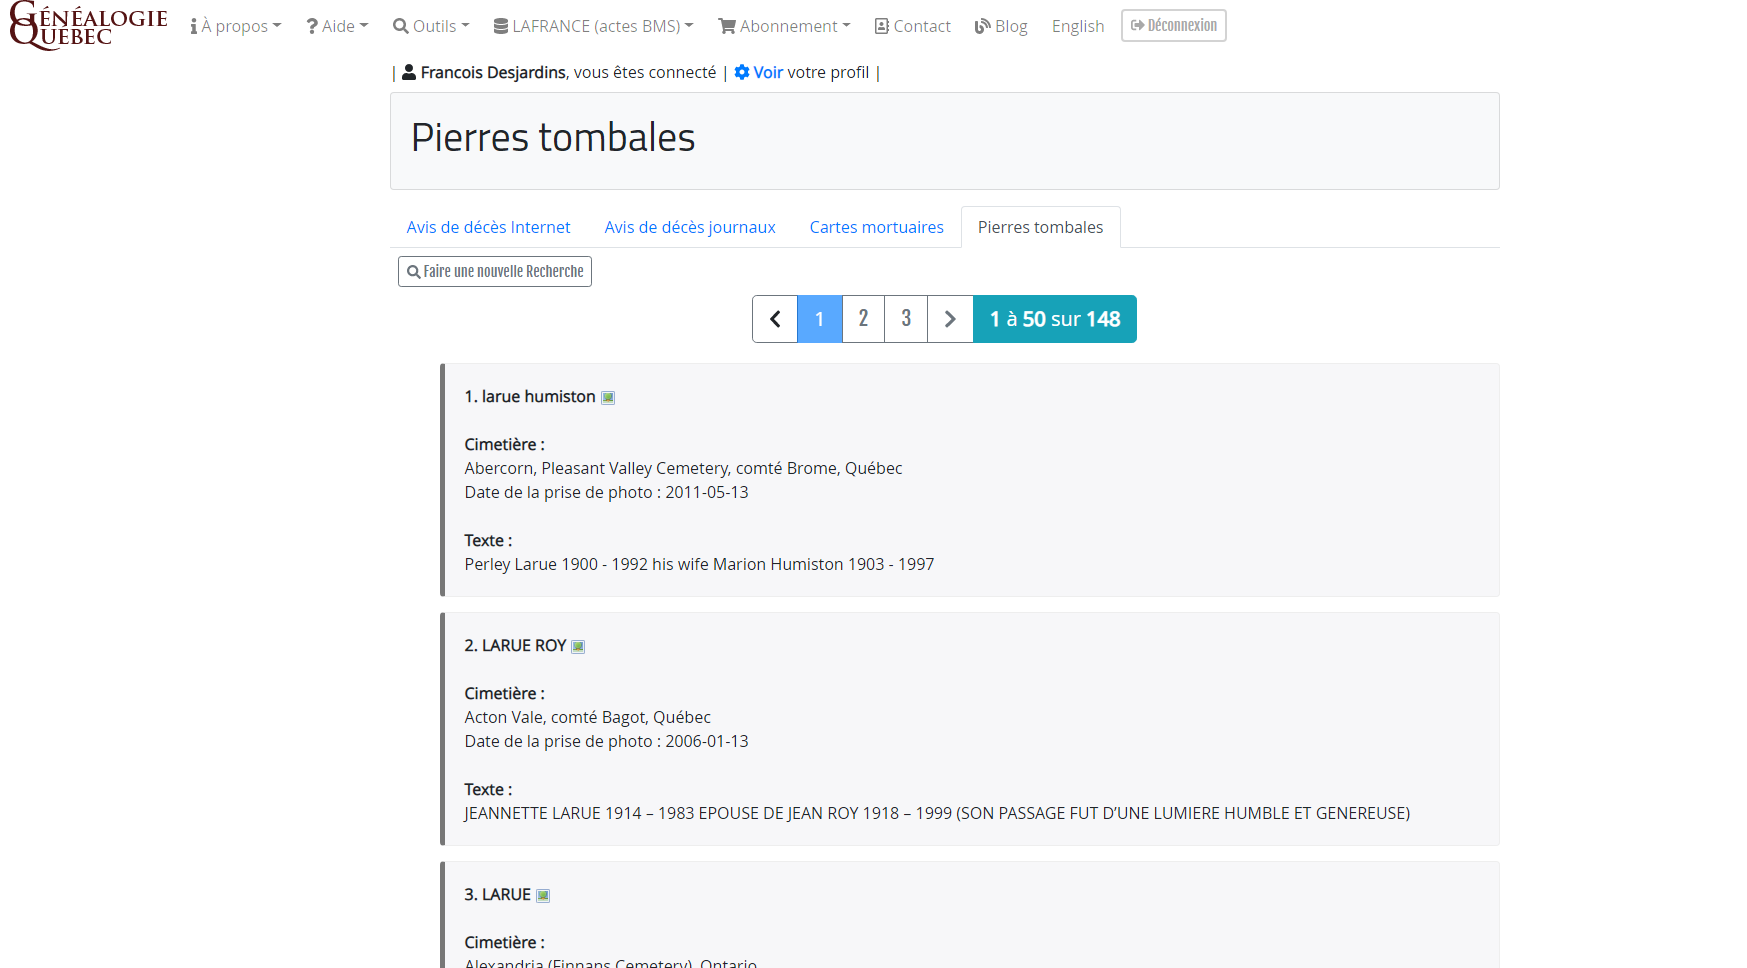Click the Déconnexion logout button
Viewport: 1747px width, 968px height.
1174,26
